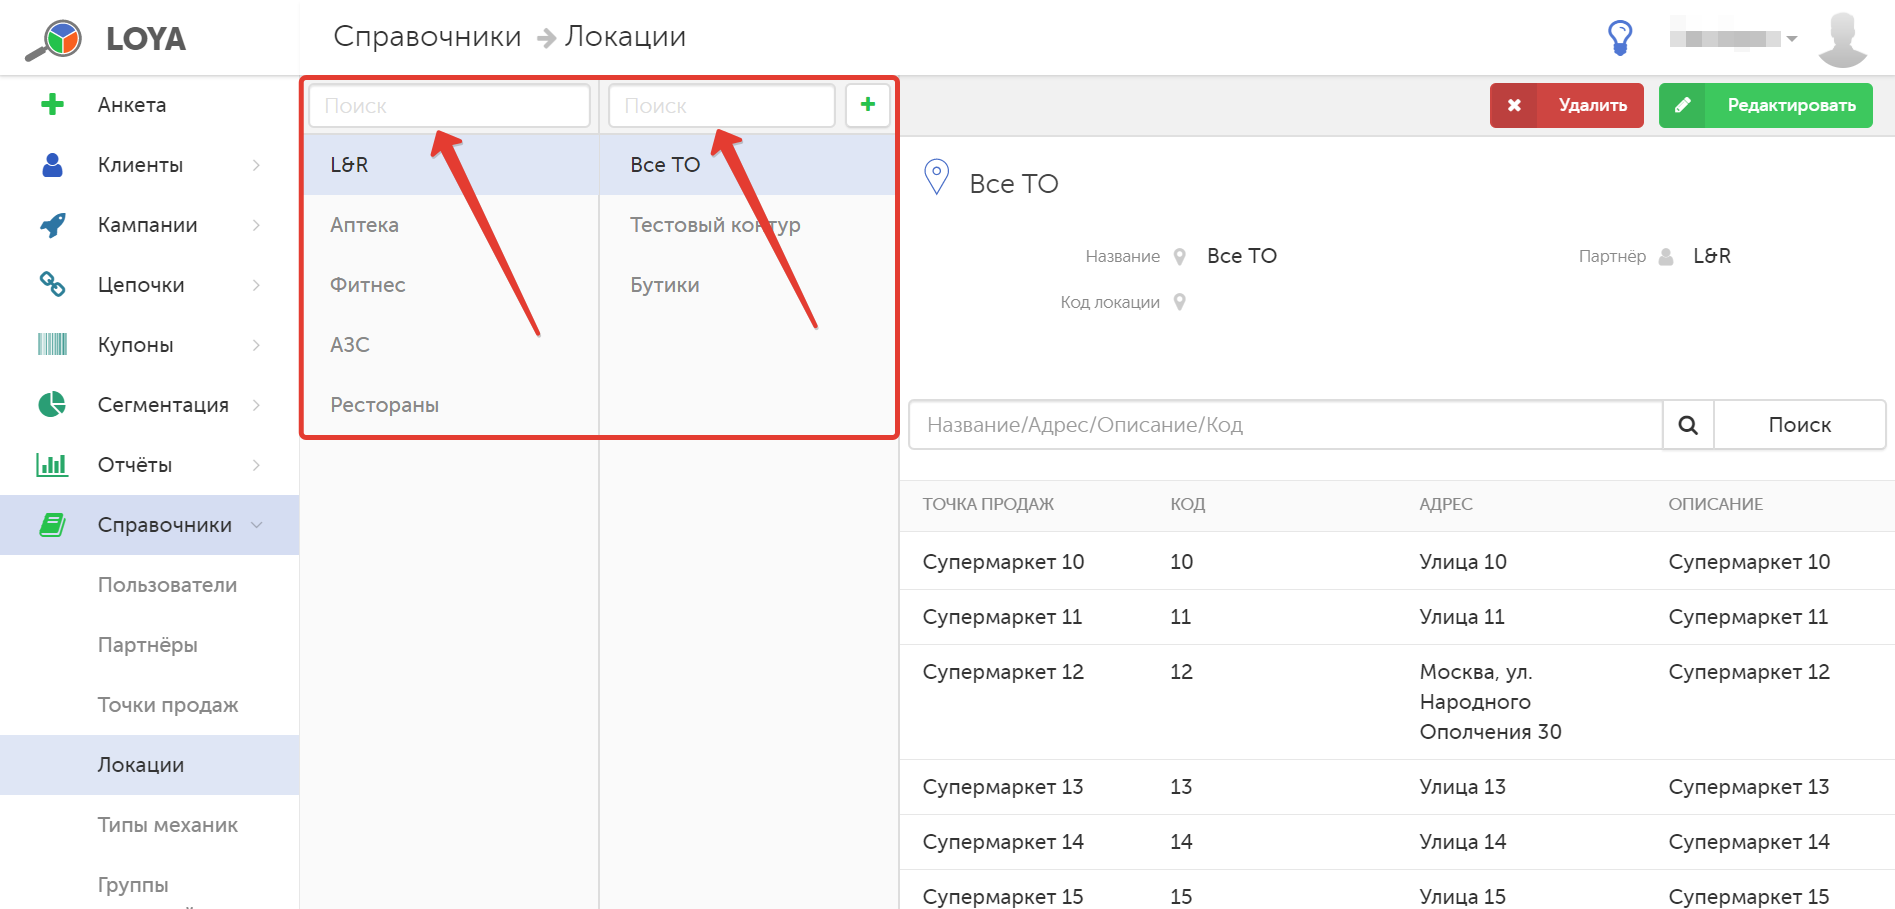Click the LOYA logo icon
Image resolution: width=1895 pixels, height=909 pixels.
coord(54,40)
